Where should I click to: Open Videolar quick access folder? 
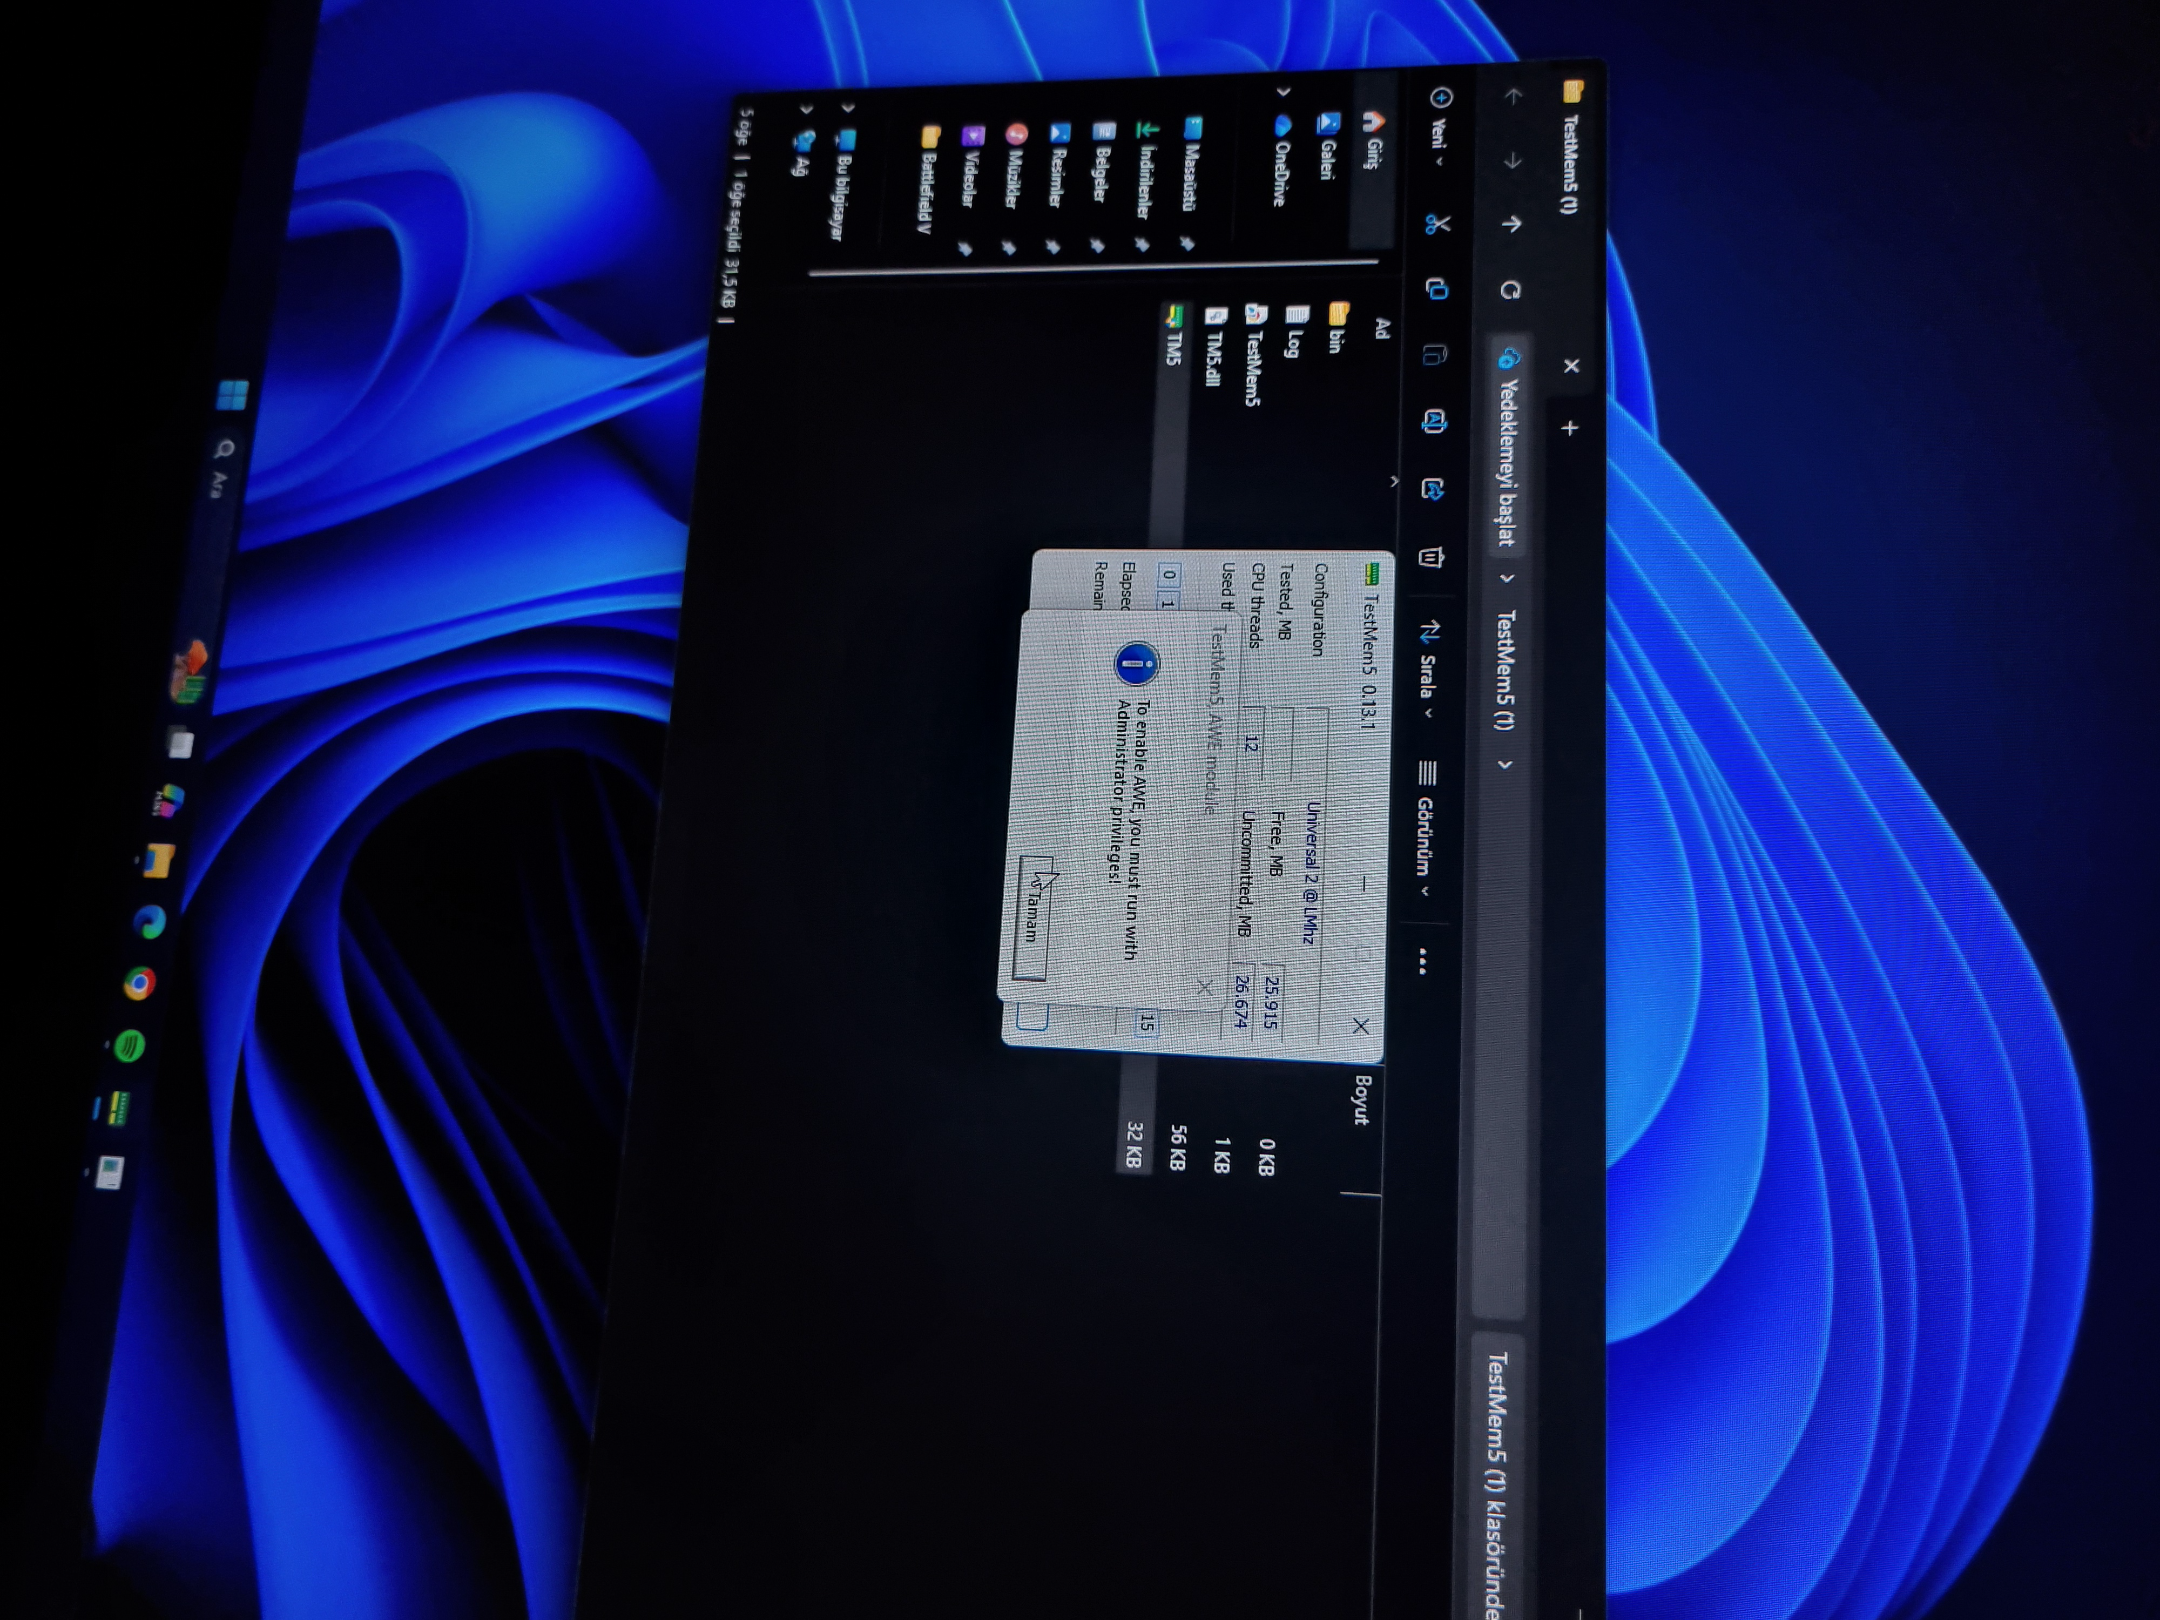[972, 167]
